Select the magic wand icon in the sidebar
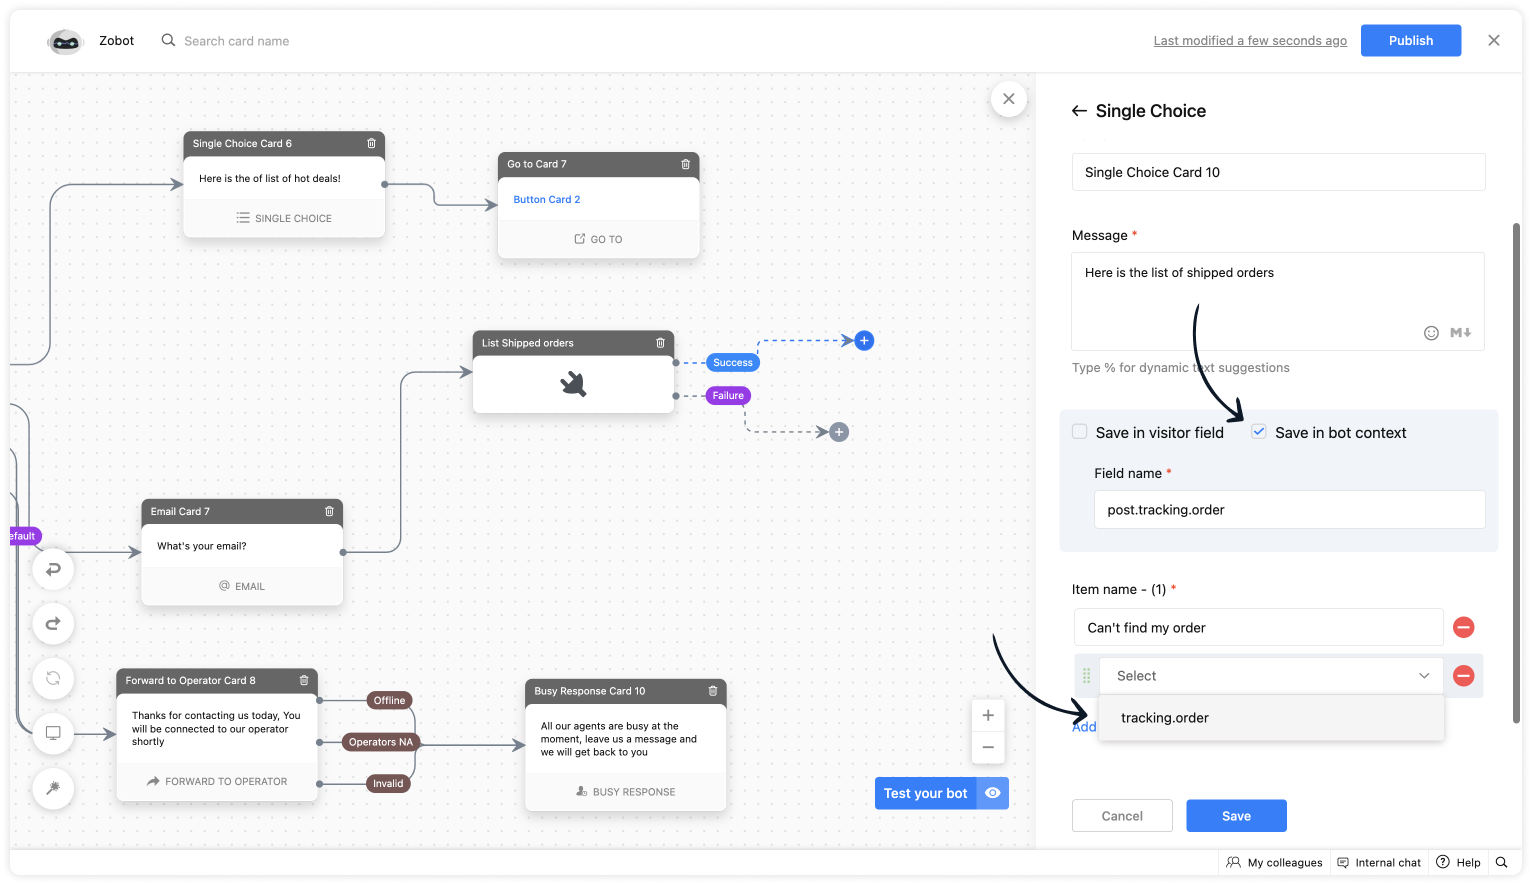The height and width of the screenshot is (885, 1532). pyautogui.click(x=52, y=788)
